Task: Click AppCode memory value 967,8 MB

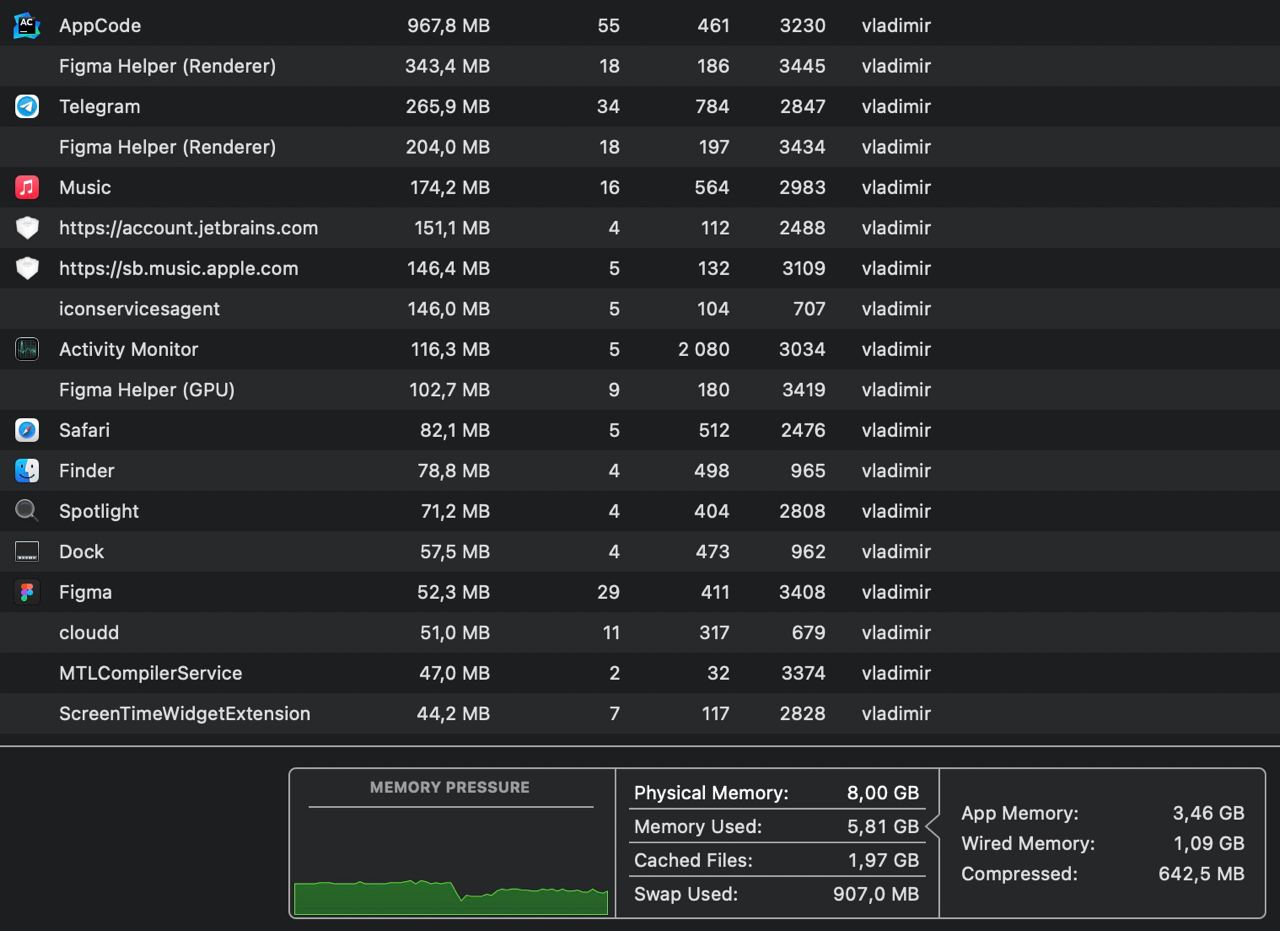Action: click(448, 25)
